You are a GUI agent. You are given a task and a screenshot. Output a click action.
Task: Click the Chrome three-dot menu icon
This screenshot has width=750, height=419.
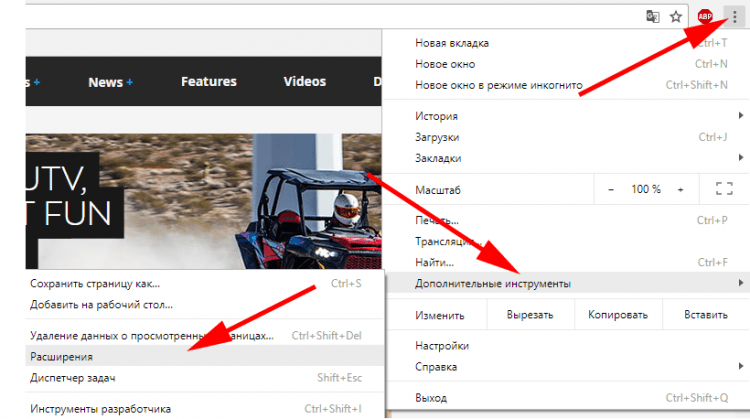[x=736, y=16]
